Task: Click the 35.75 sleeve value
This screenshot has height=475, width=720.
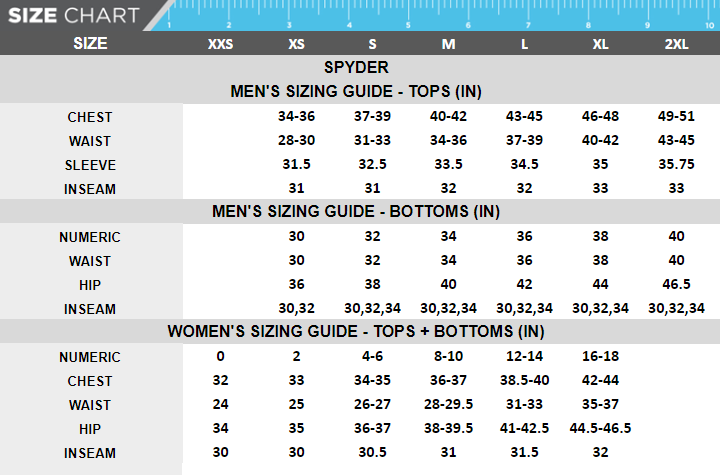Action: point(677,165)
